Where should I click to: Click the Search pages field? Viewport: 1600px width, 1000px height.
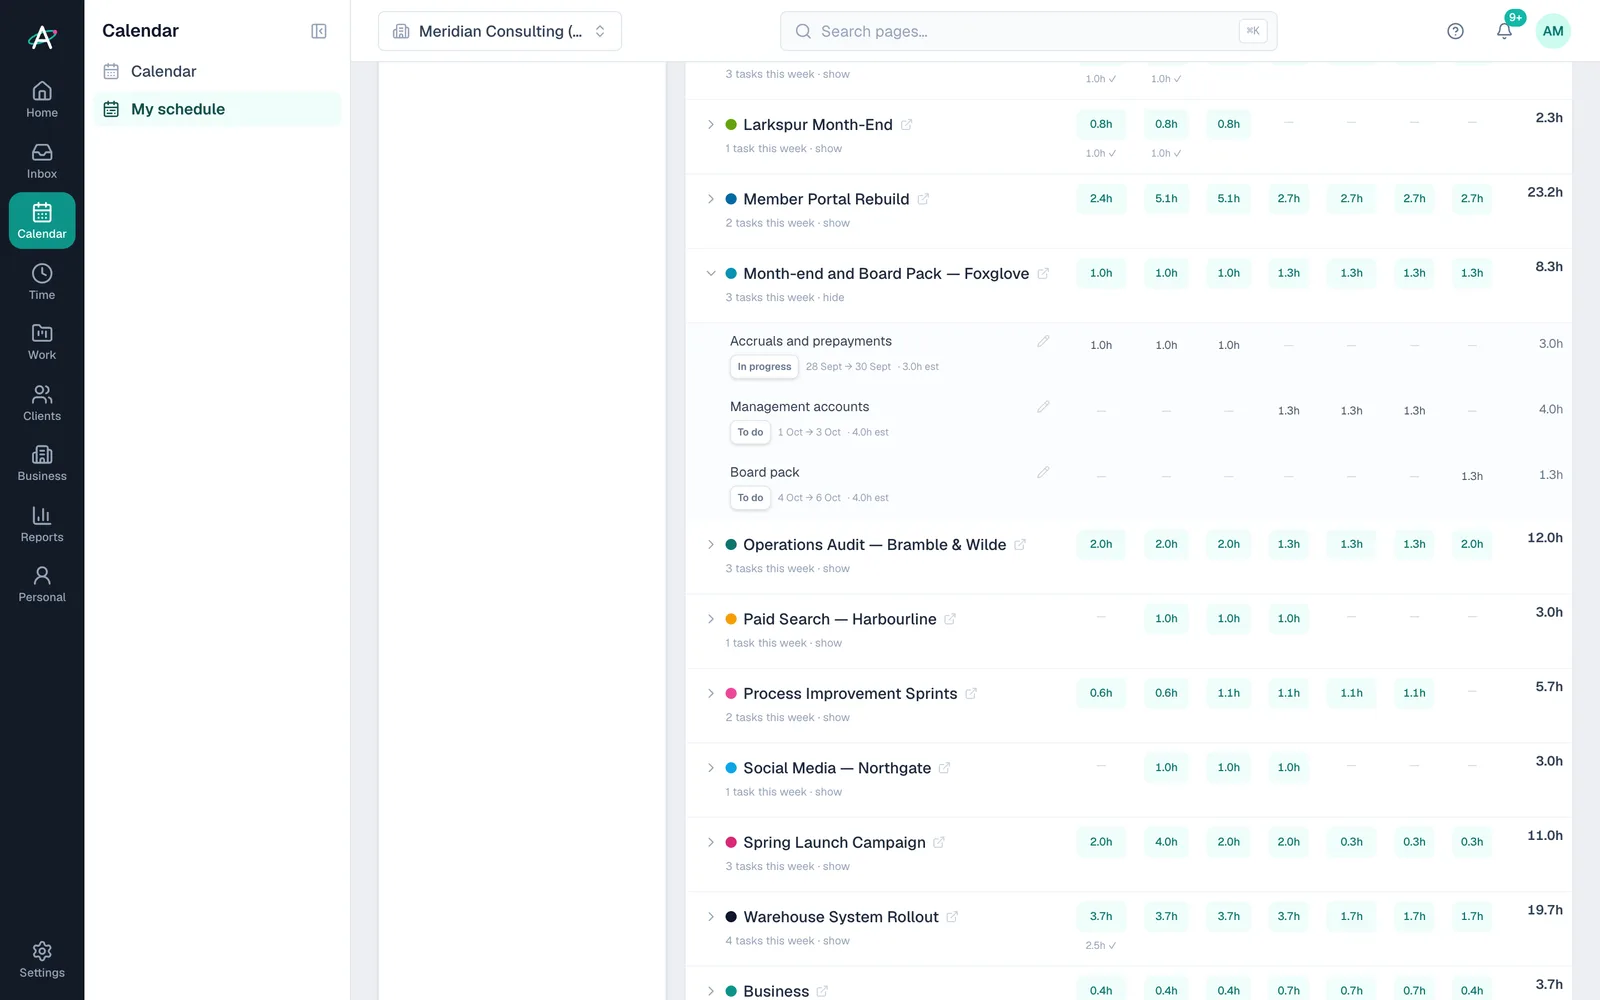pos(1028,31)
